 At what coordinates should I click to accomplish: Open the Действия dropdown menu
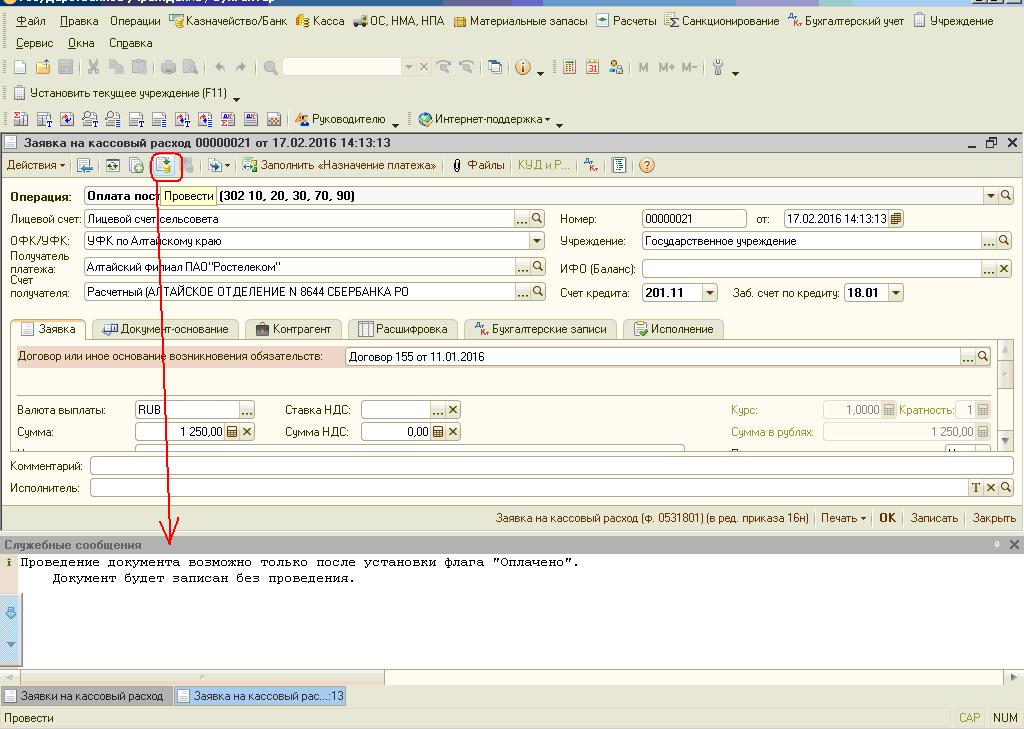point(36,165)
